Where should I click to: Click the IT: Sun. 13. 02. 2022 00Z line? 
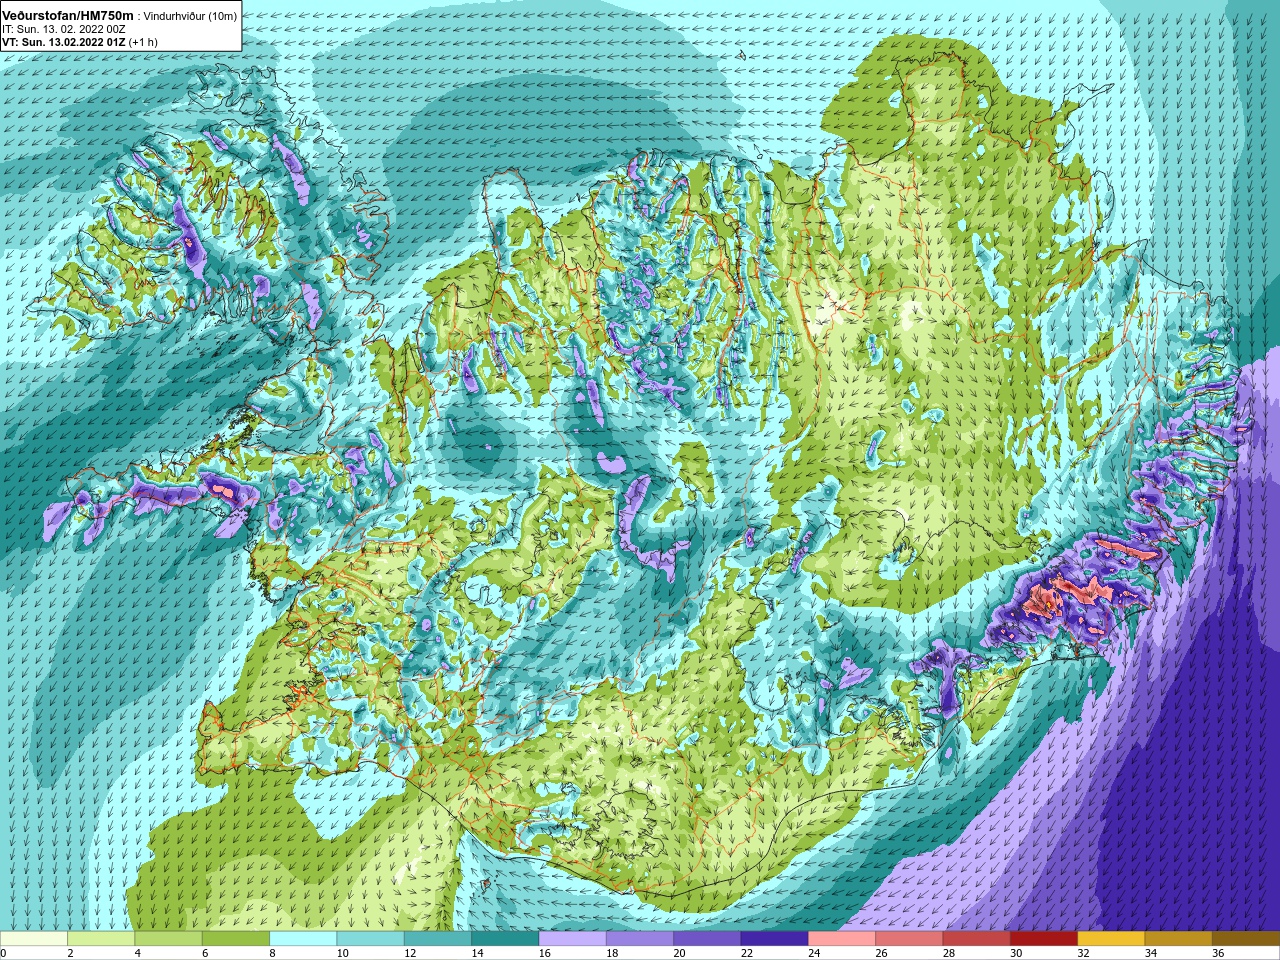point(65,29)
